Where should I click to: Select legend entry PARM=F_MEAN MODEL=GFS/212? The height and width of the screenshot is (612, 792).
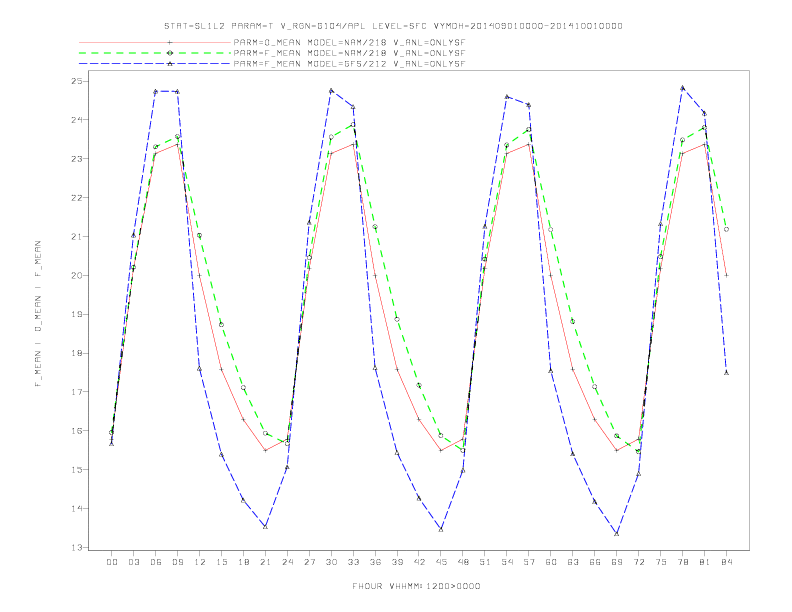pos(349,64)
